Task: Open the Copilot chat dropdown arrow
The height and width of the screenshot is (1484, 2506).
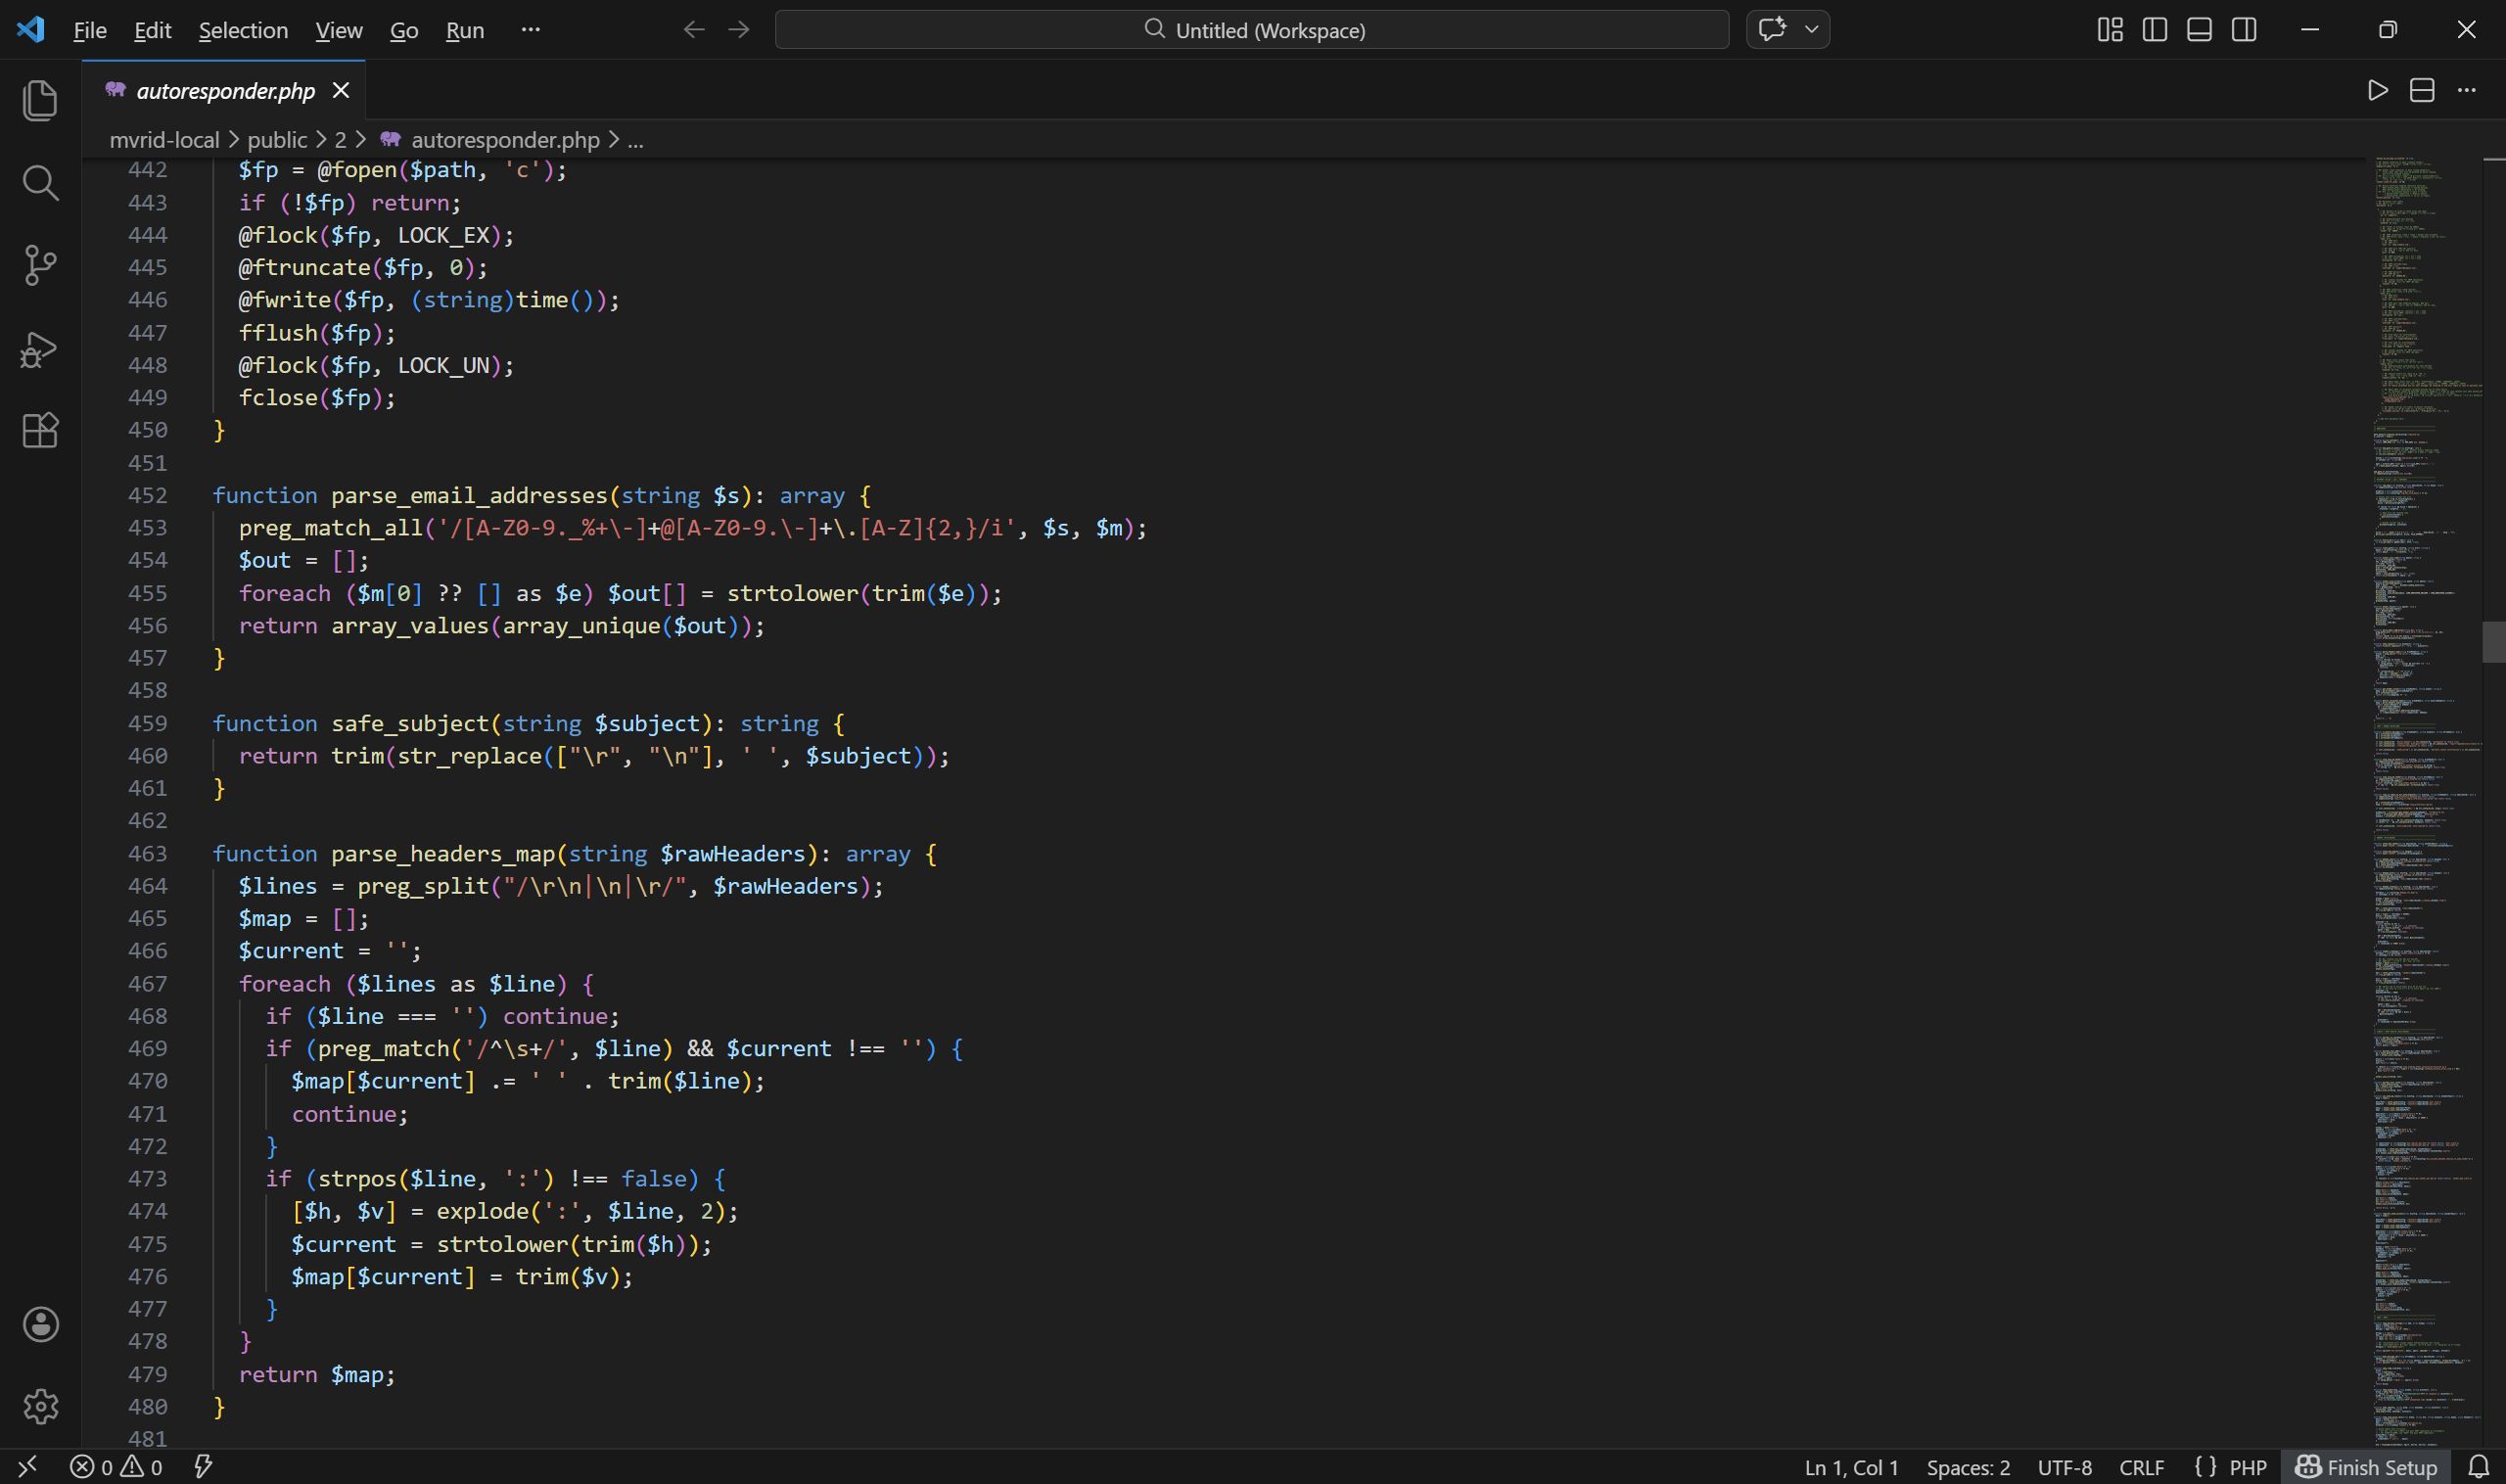Action: click(1811, 30)
